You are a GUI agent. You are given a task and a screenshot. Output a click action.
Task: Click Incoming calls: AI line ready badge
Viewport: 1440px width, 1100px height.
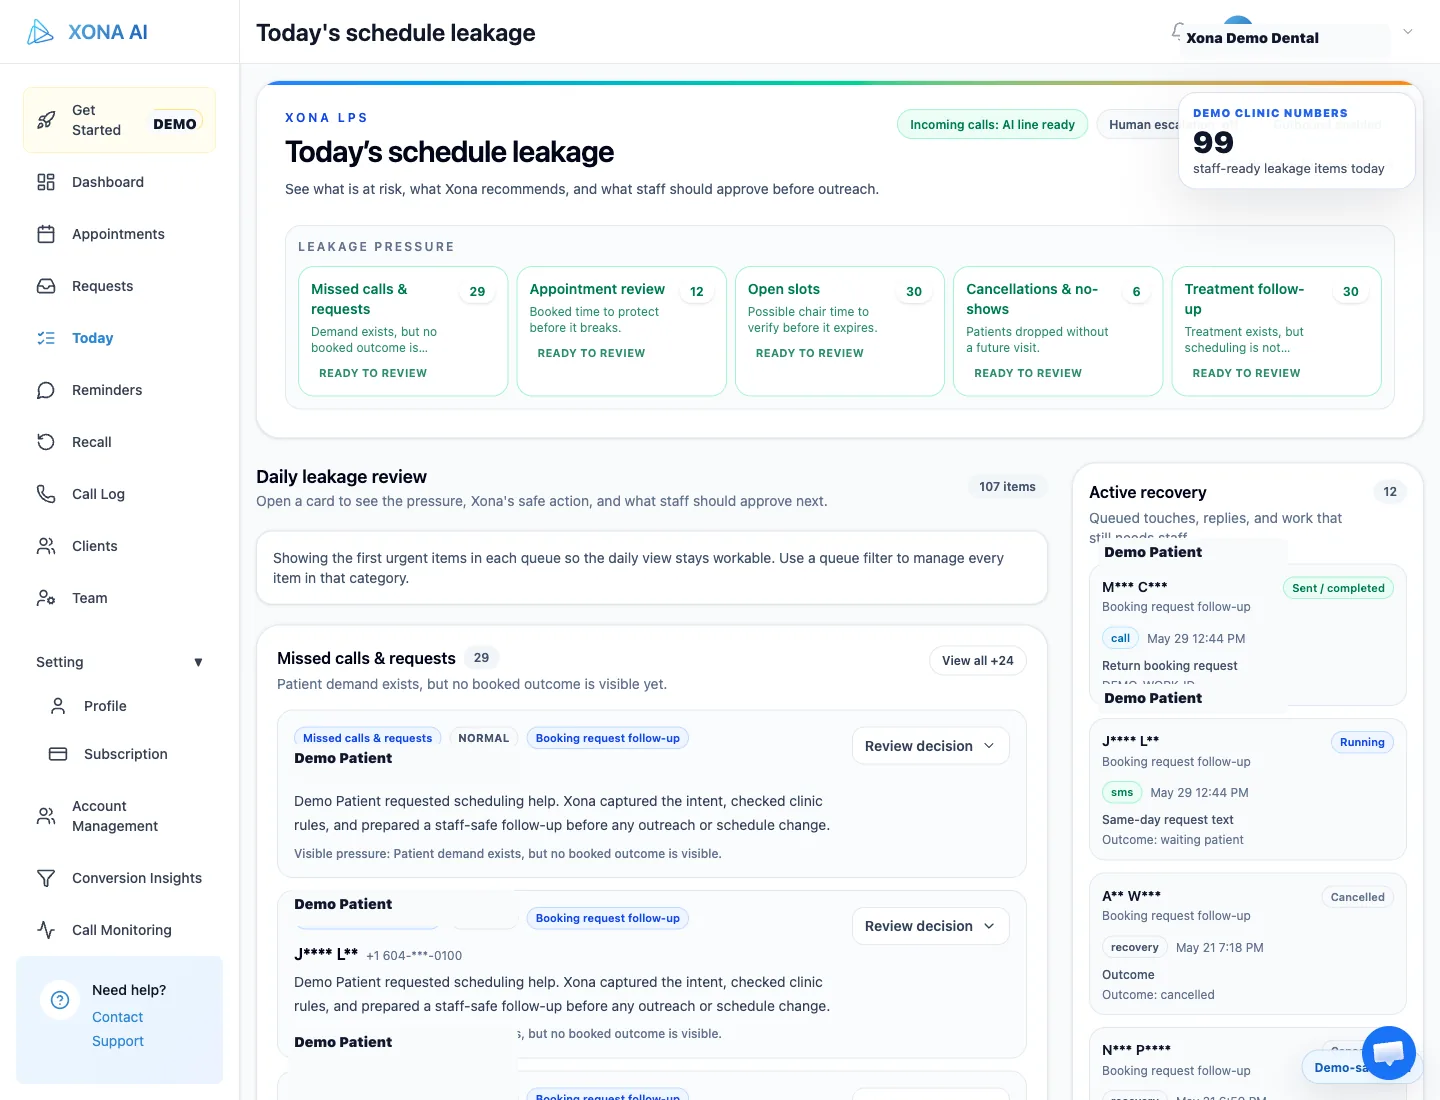click(992, 125)
